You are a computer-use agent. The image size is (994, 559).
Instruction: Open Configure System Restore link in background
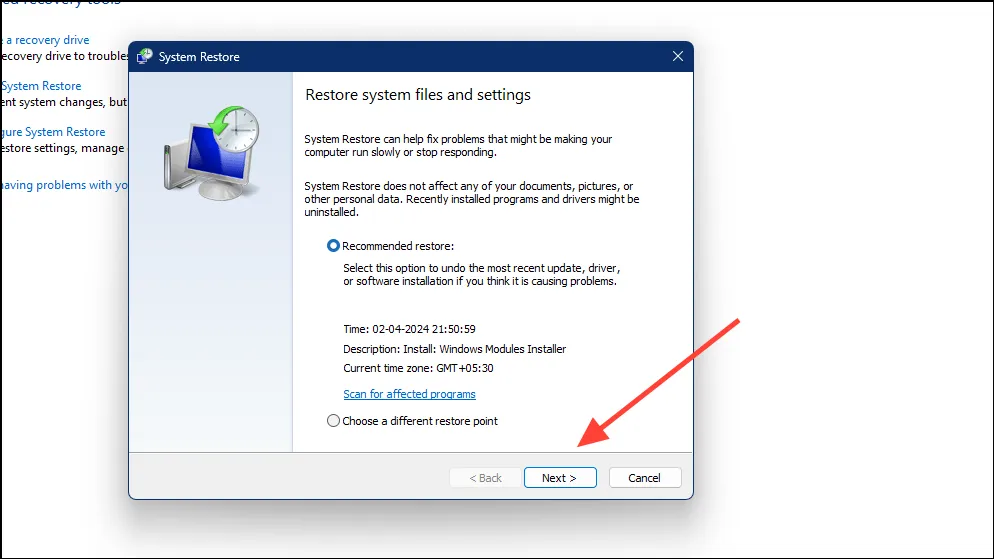pos(53,132)
